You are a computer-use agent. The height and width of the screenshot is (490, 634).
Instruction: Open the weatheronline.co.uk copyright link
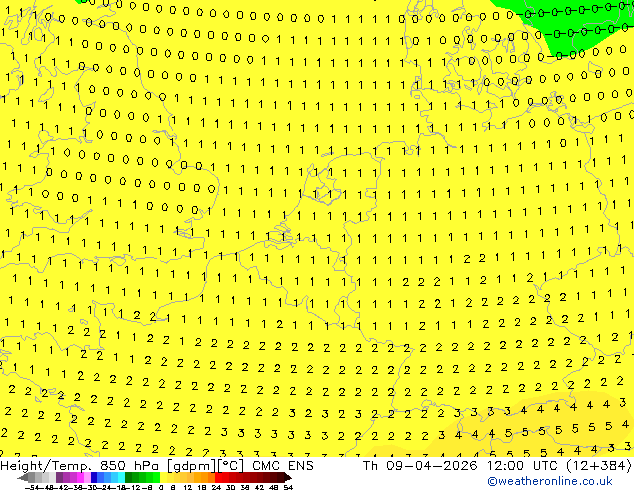pyautogui.click(x=550, y=481)
